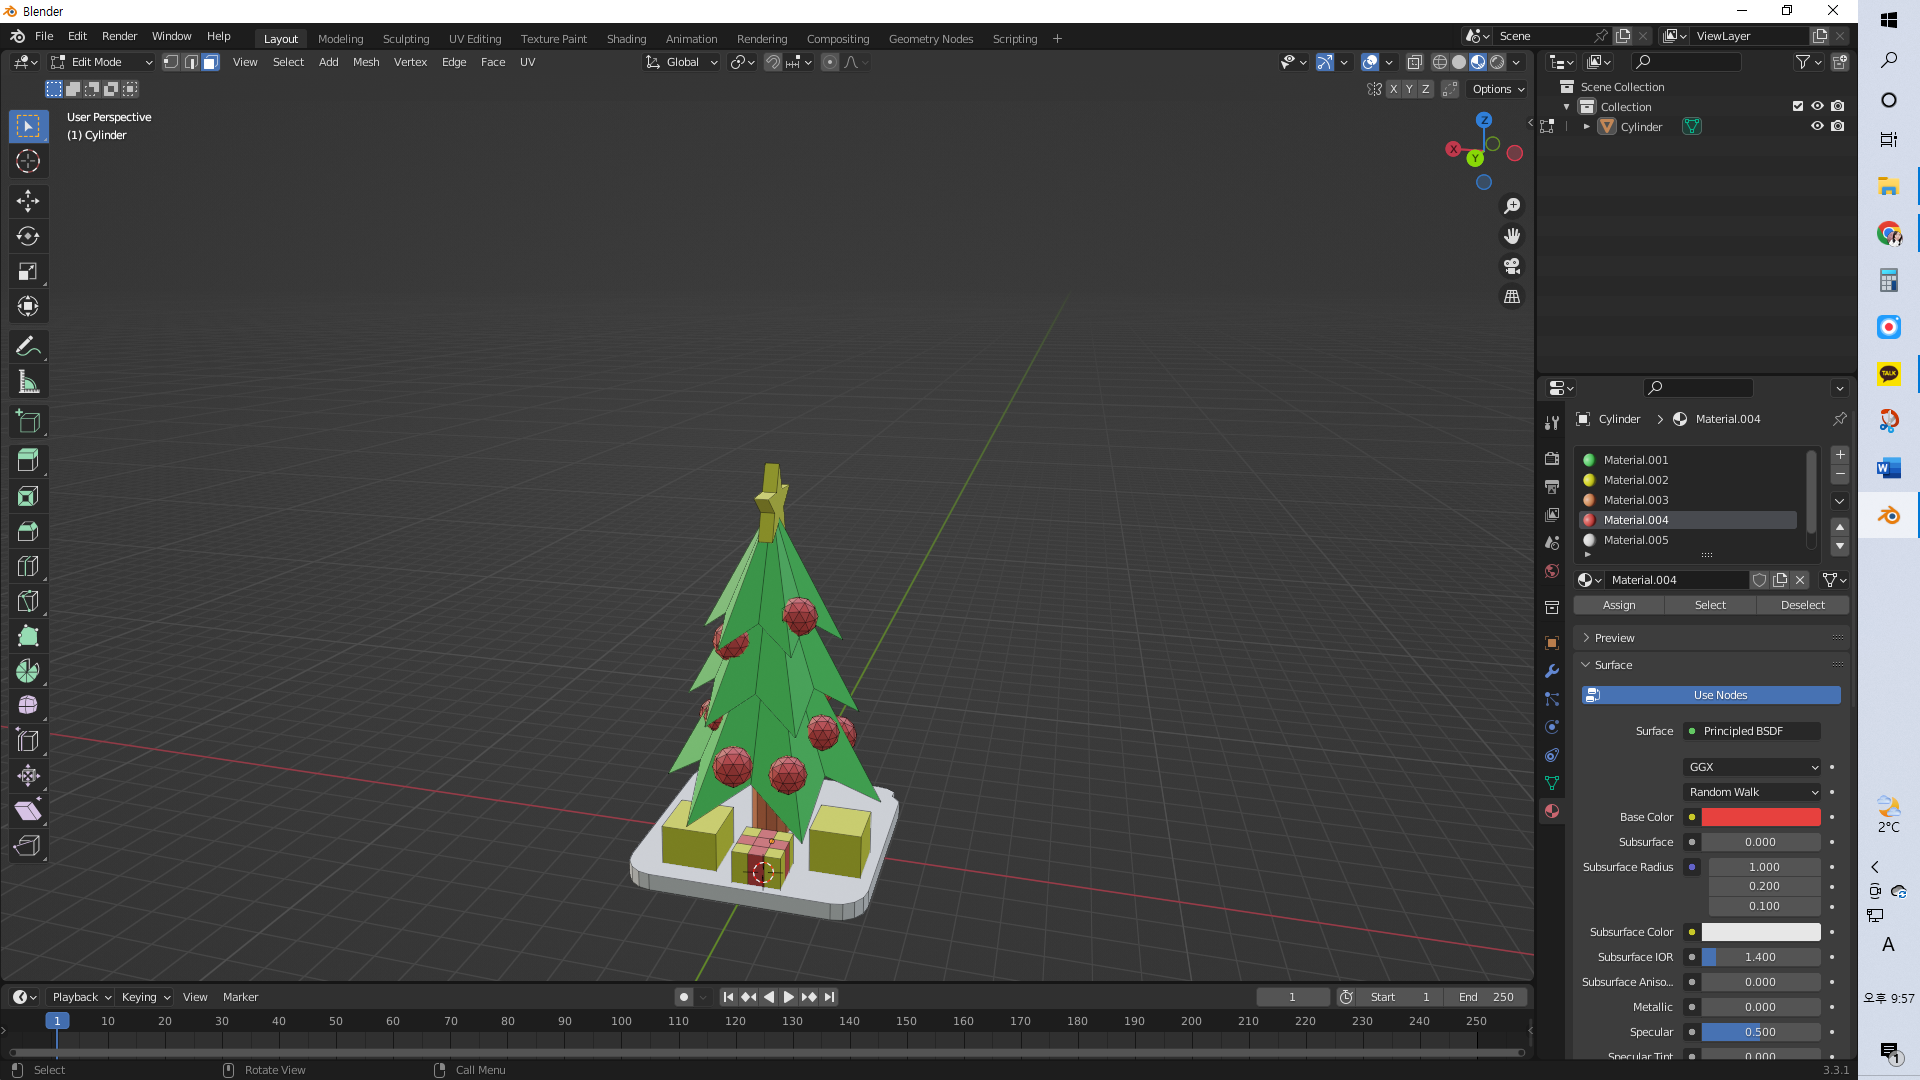Open the Global transform orientation dropdown
Image resolution: width=1920 pixels, height=1080 pixels.
tap(682, 62)
